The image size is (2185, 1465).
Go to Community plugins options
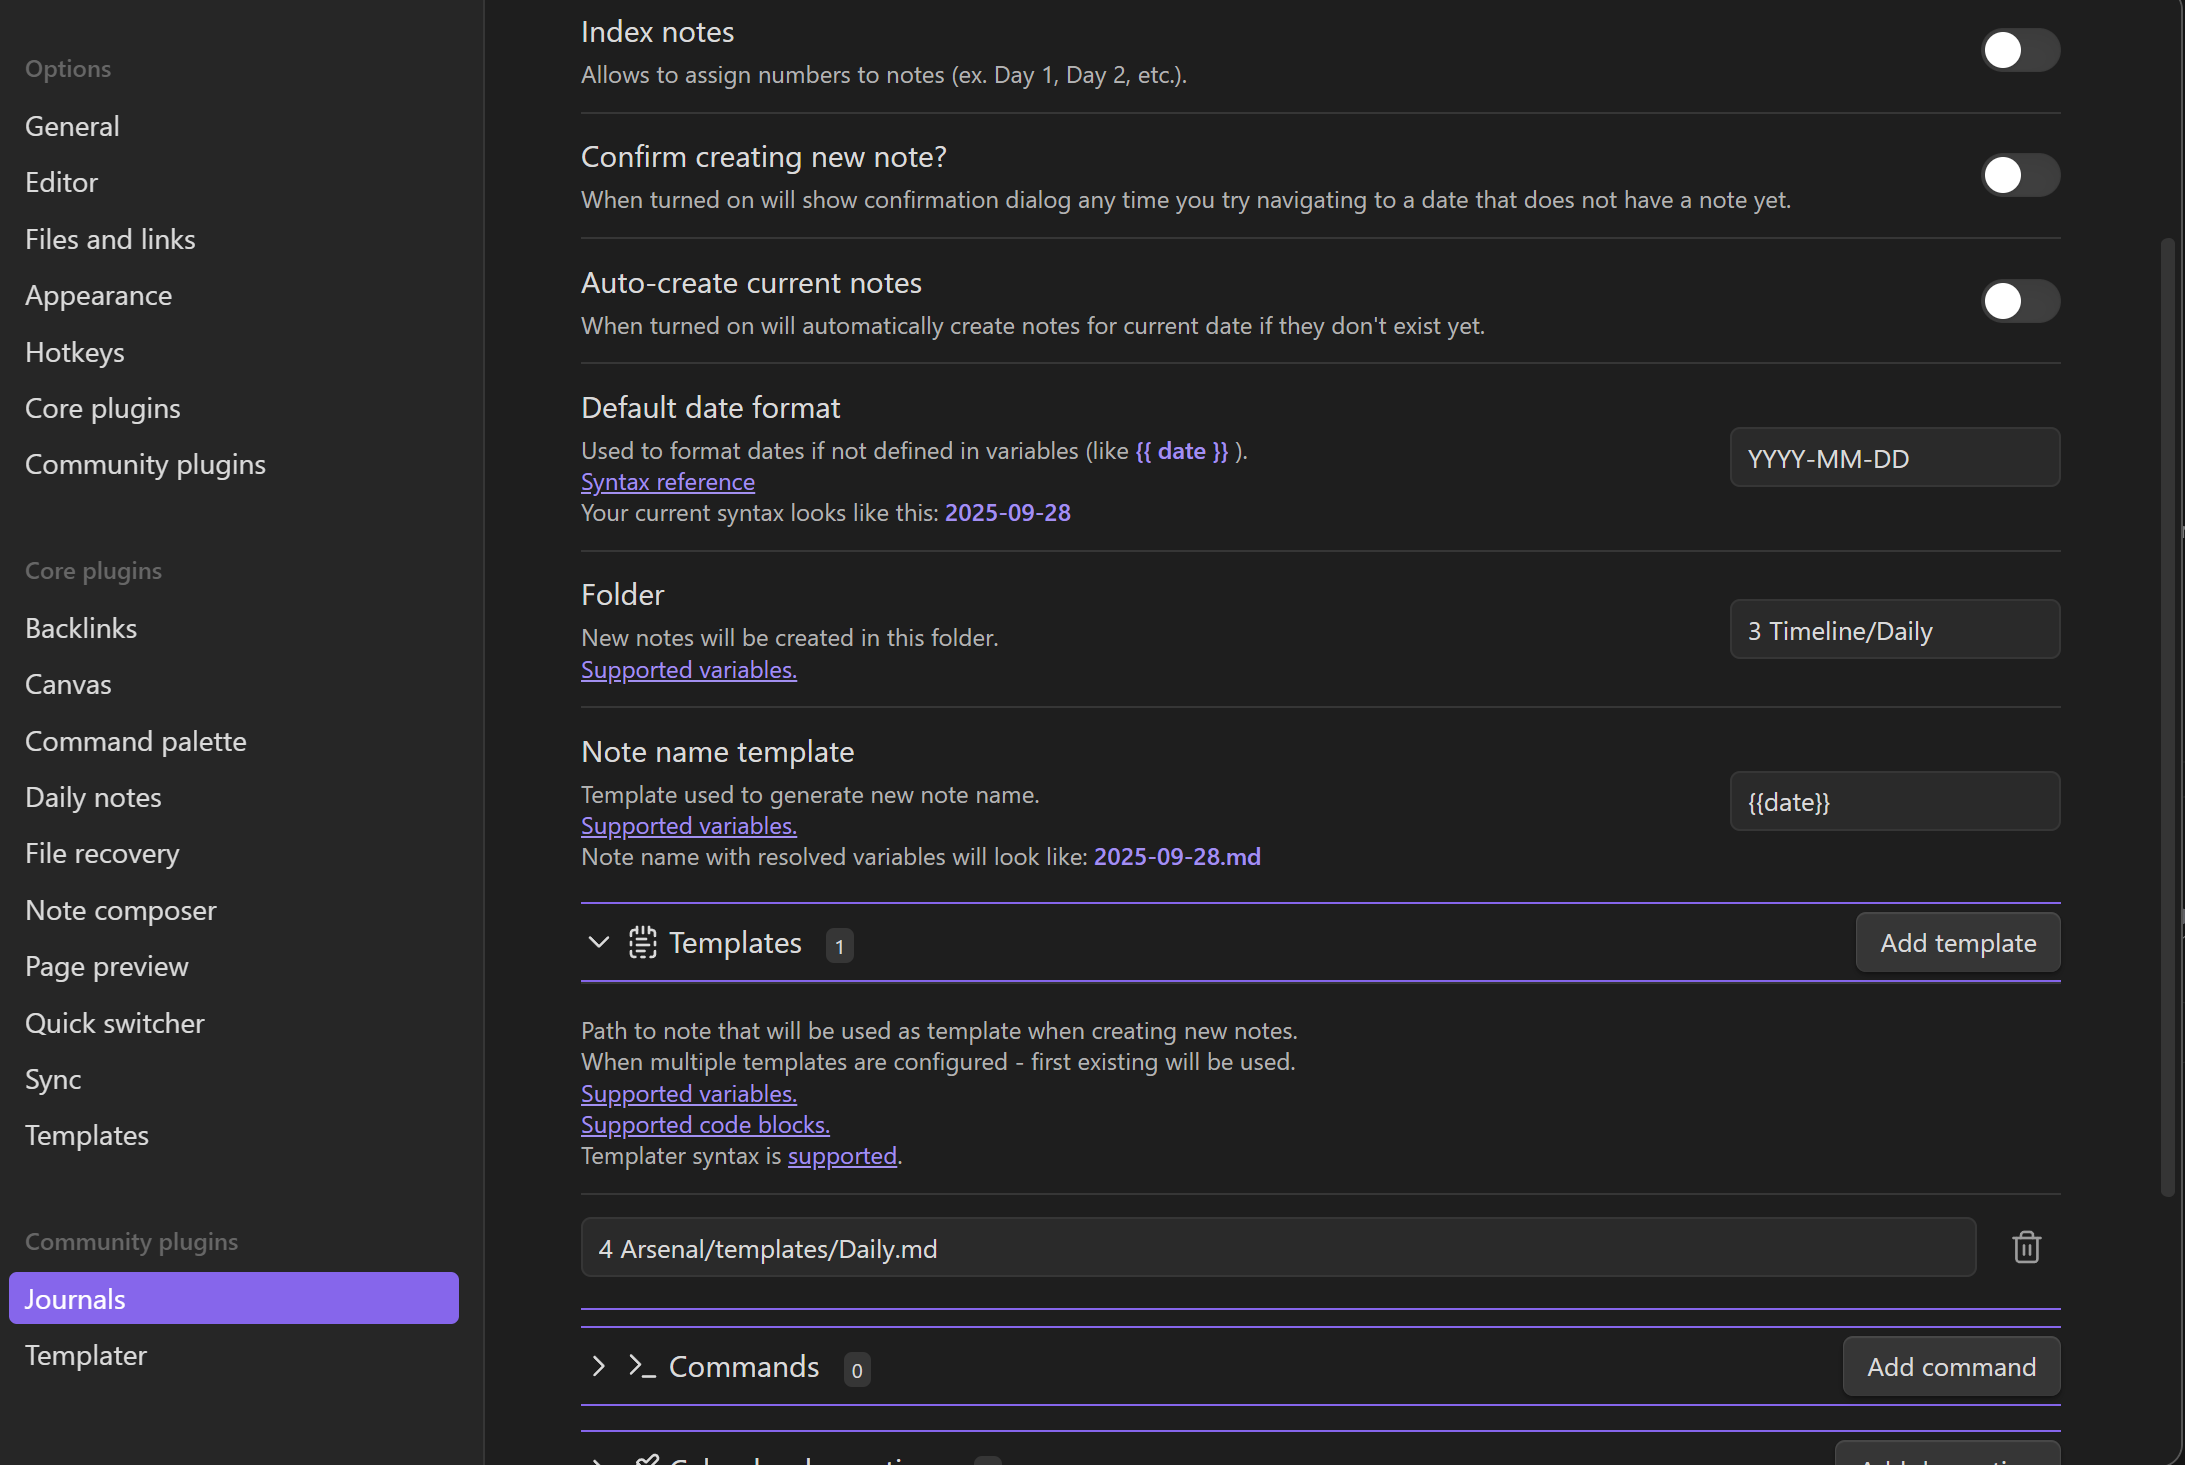point(145,465)
